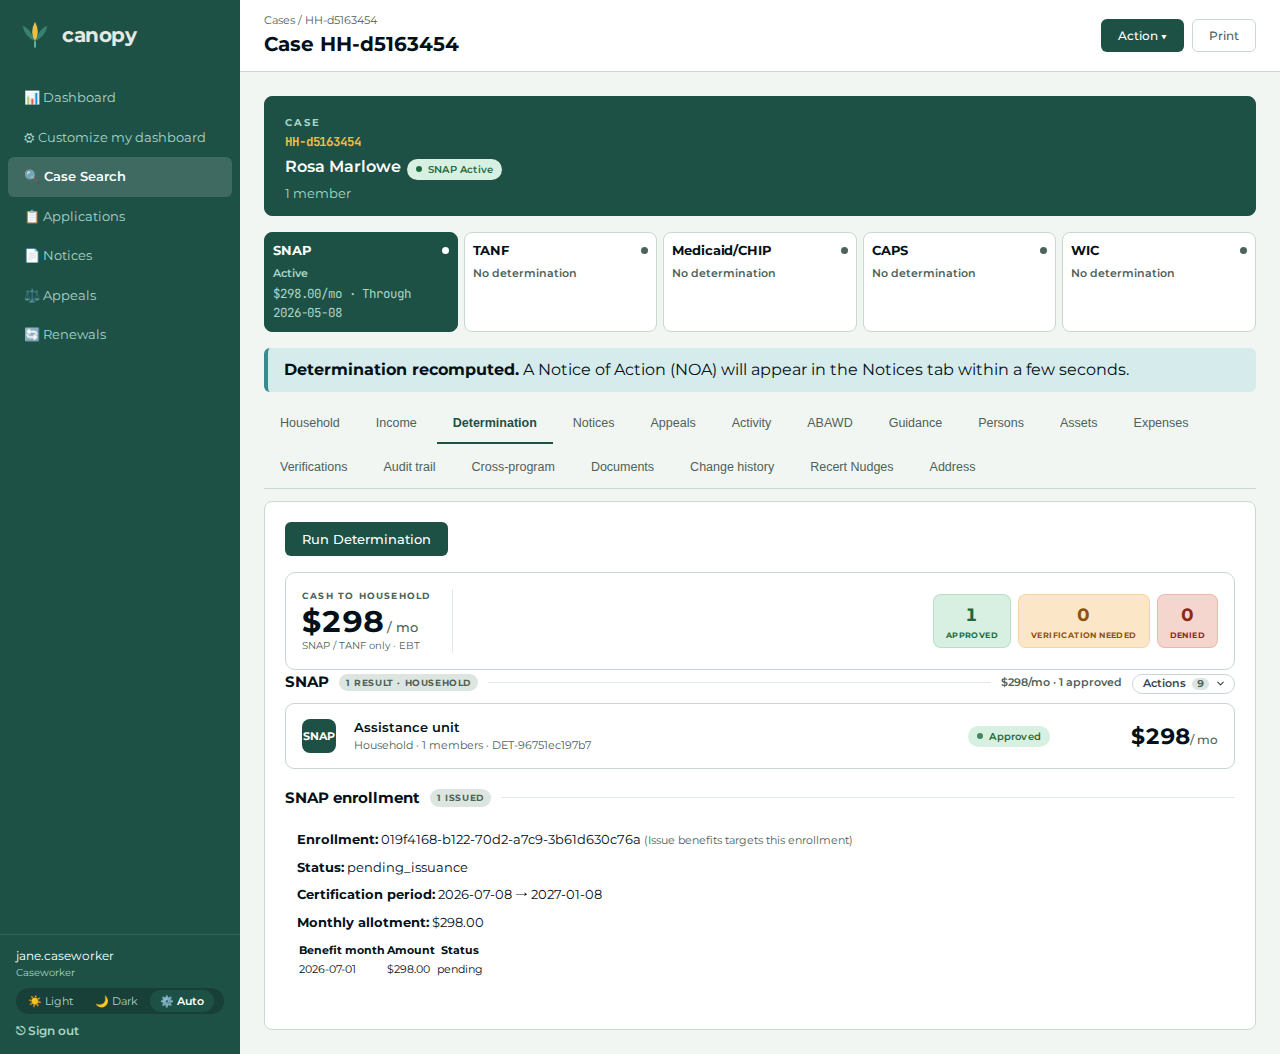The width and height of the screenshot is (1280, 1054).
Task: Open the Income tab
Action: pyautogui.click(x=396, y=423)
